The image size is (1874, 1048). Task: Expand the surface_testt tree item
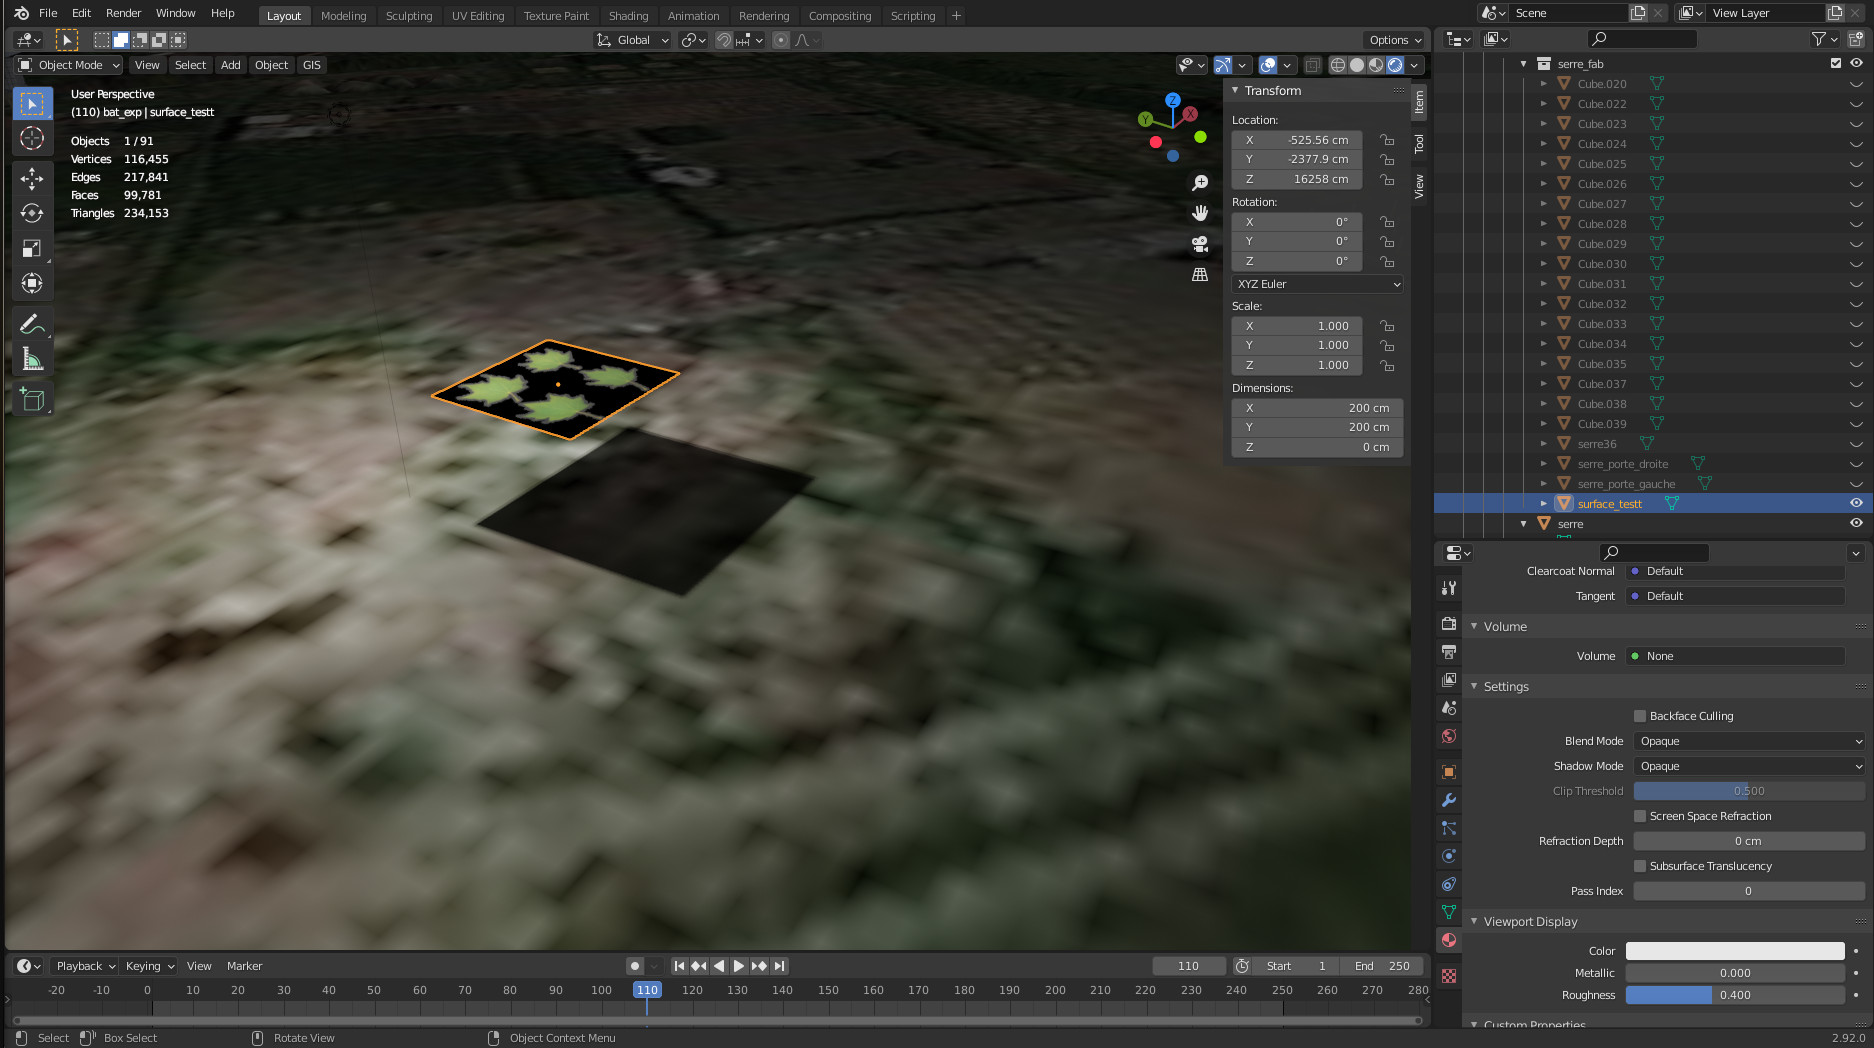1544,503
